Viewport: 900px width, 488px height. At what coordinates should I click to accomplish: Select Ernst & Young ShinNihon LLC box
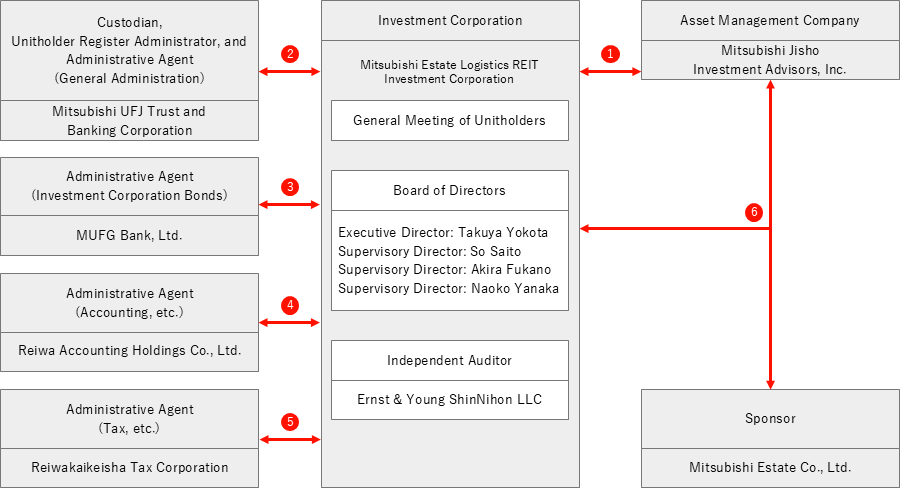(450, 399)
